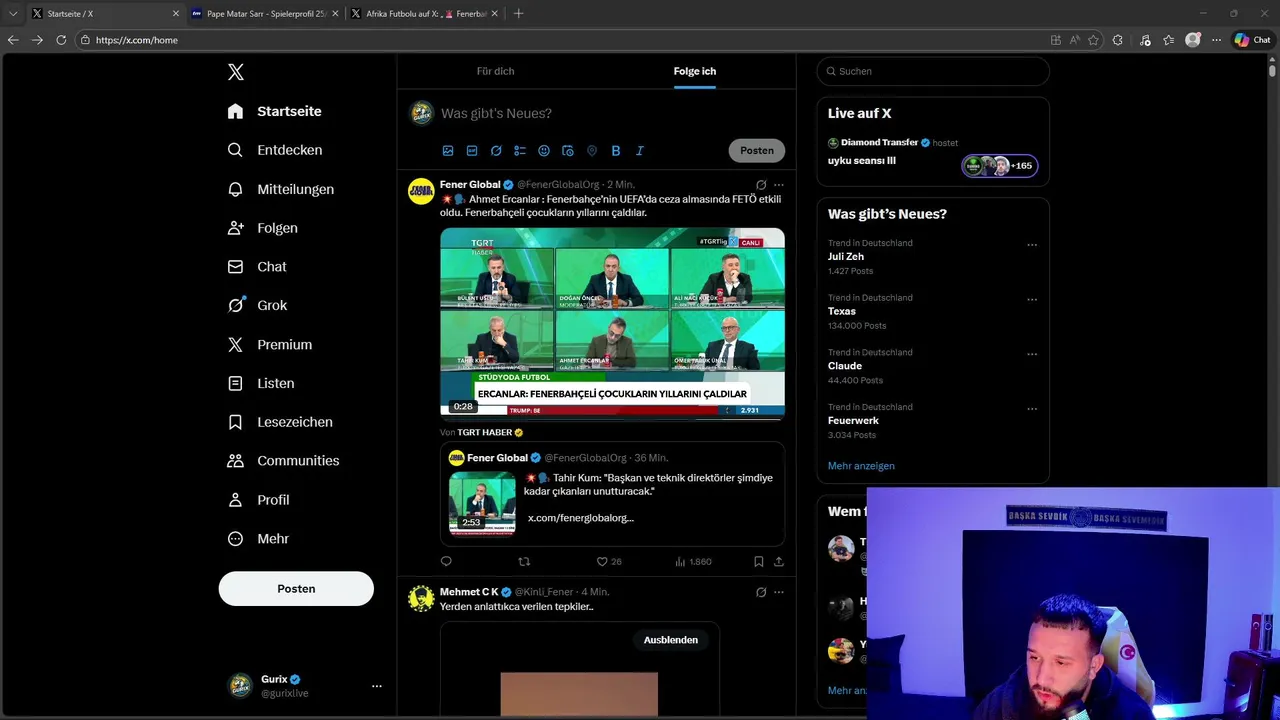Open options for Juli Zeh trend

1032,245
